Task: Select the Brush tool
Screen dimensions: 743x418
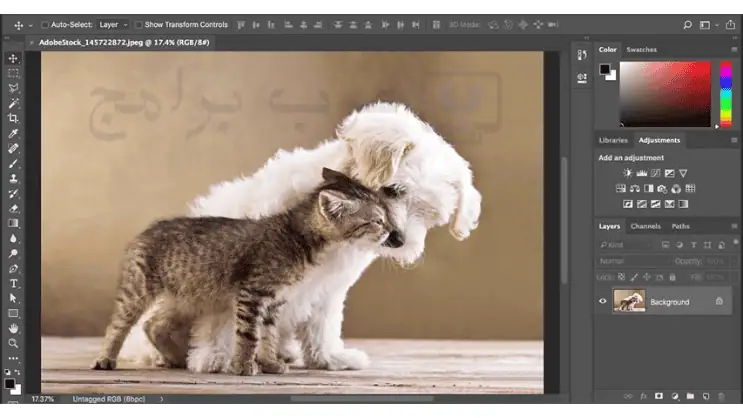Action: click(x=13, y=164)
